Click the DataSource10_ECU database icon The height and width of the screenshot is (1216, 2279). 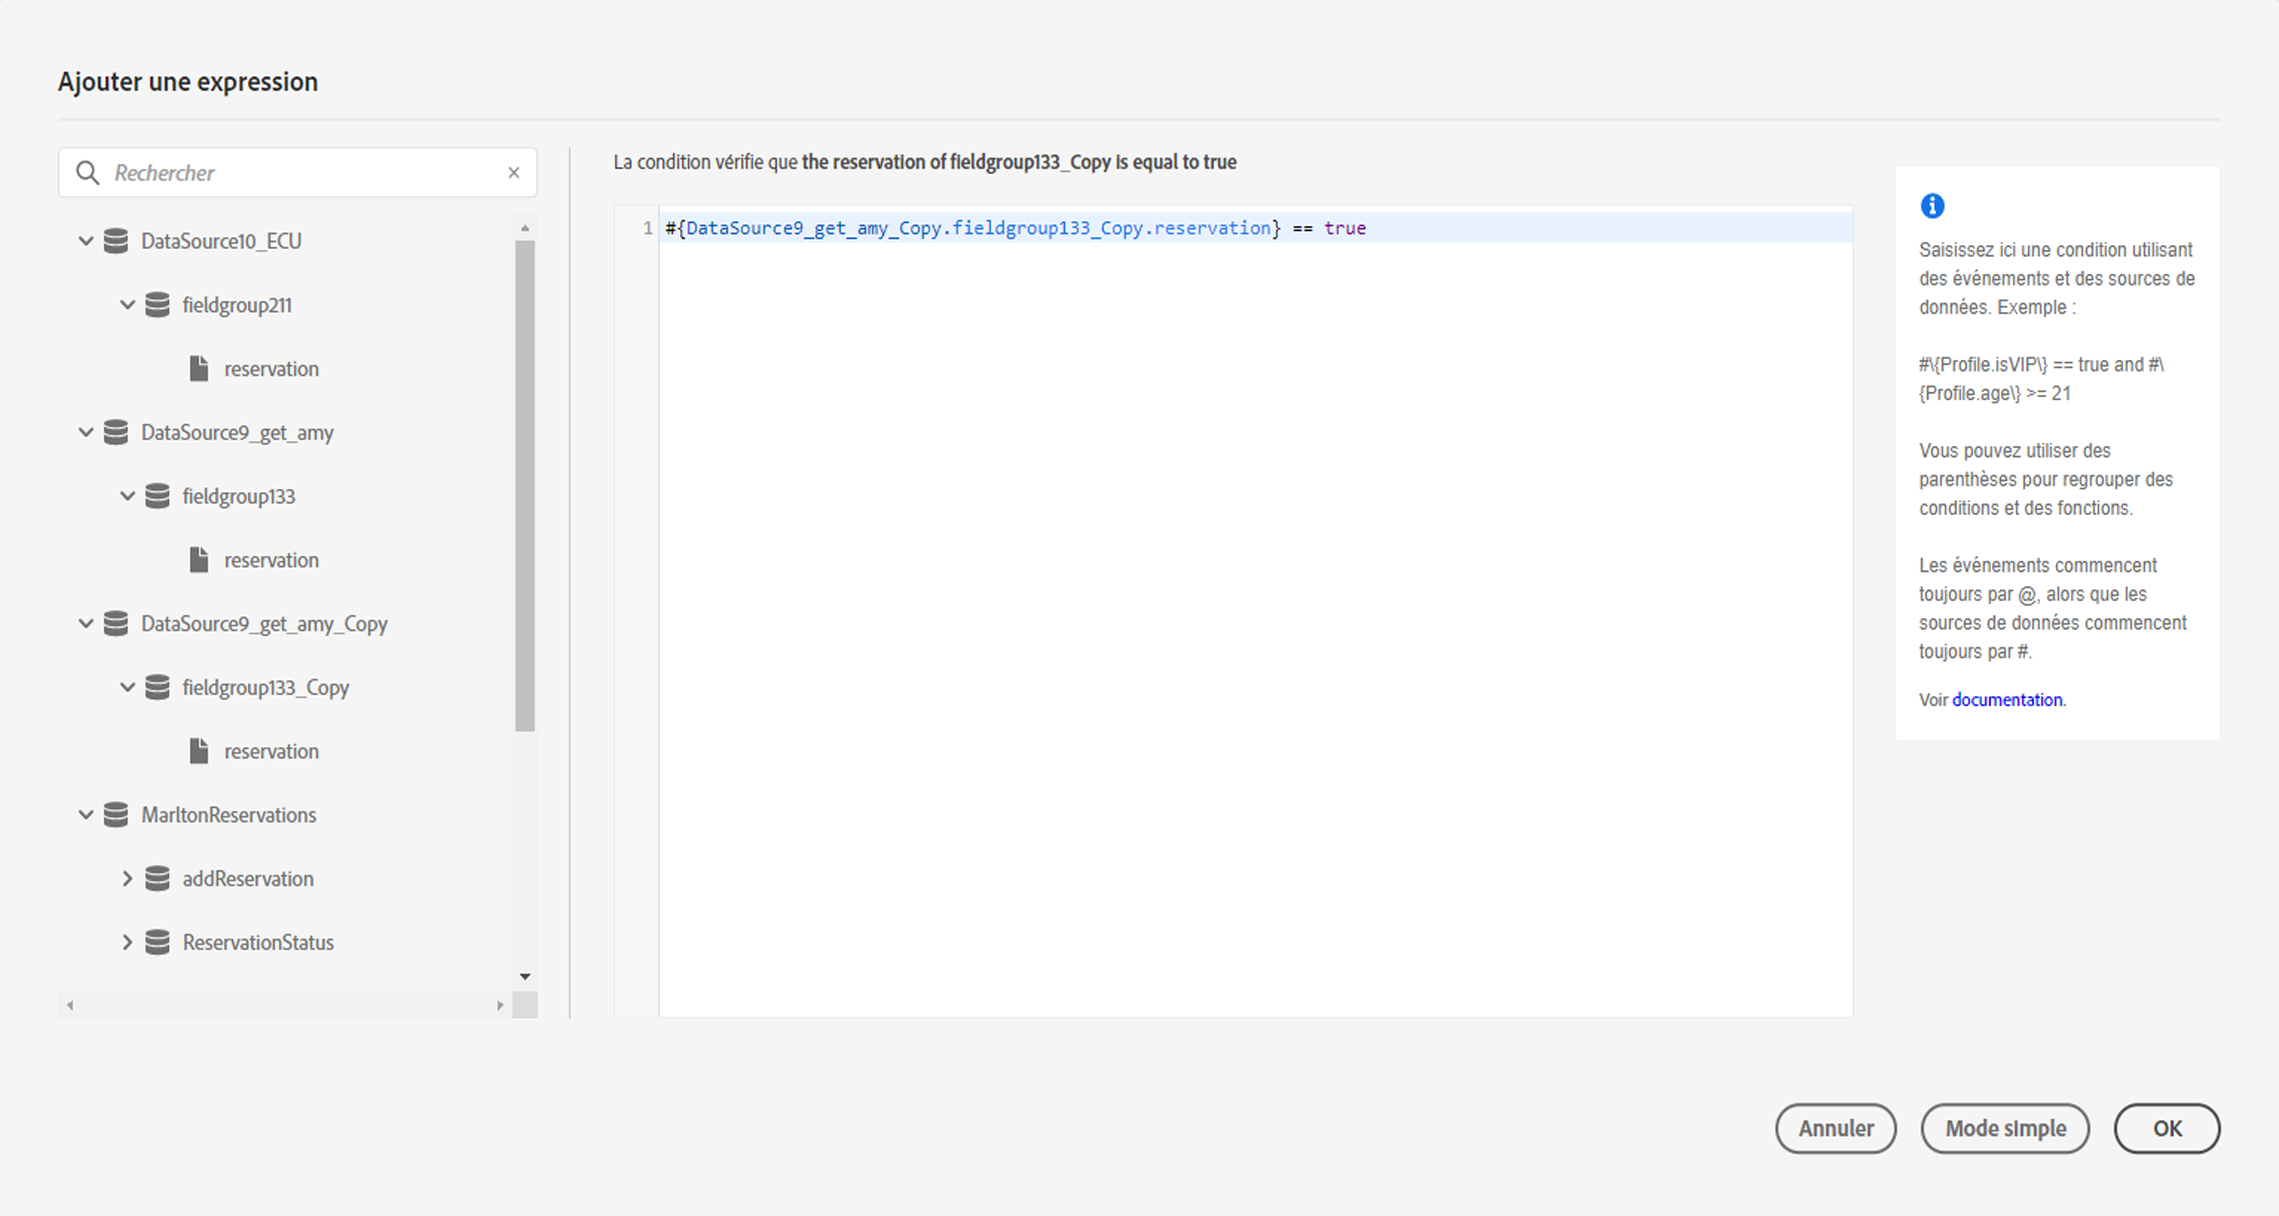[116, 241]
